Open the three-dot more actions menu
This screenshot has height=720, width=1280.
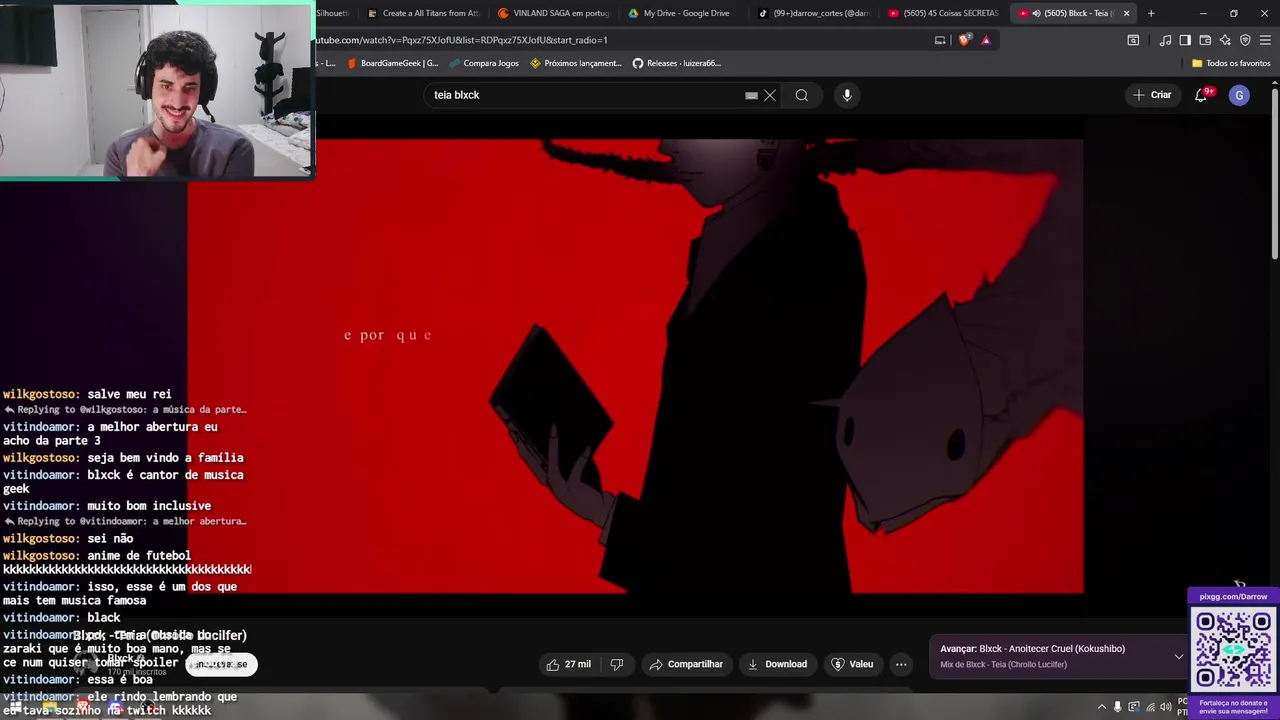point(901,664)
